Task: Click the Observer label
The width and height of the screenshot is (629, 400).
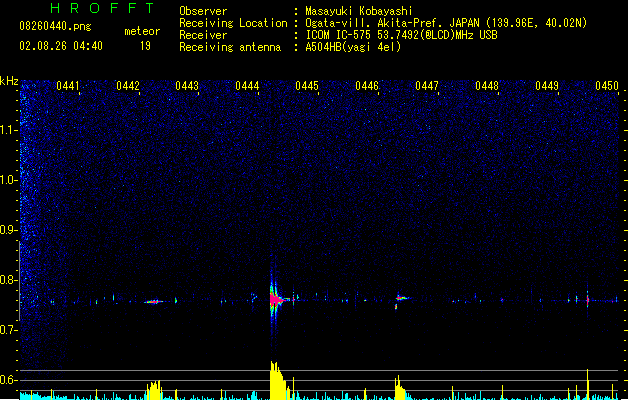Action: click(x=203, y=11)
